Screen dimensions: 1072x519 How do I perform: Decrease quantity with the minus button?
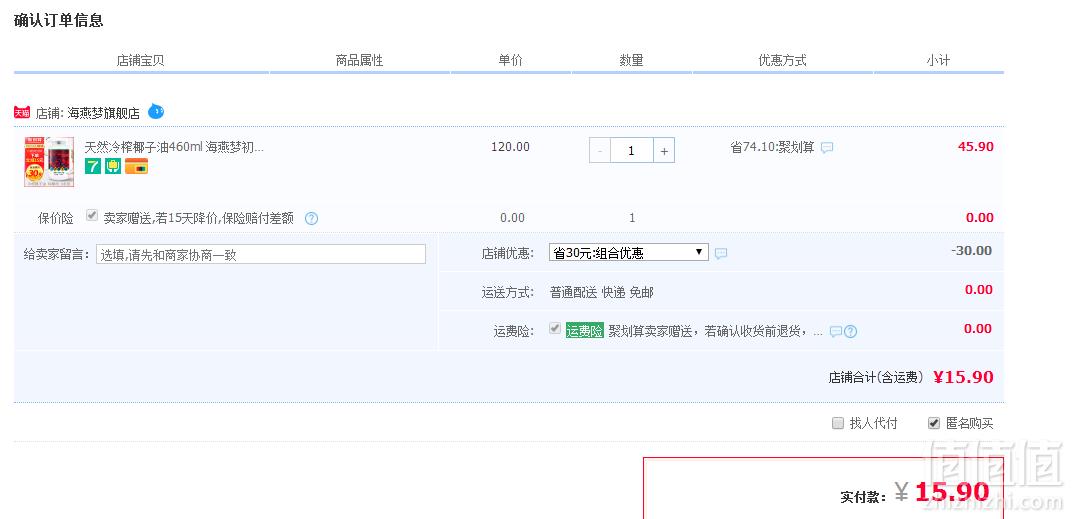tap(600, 150)
